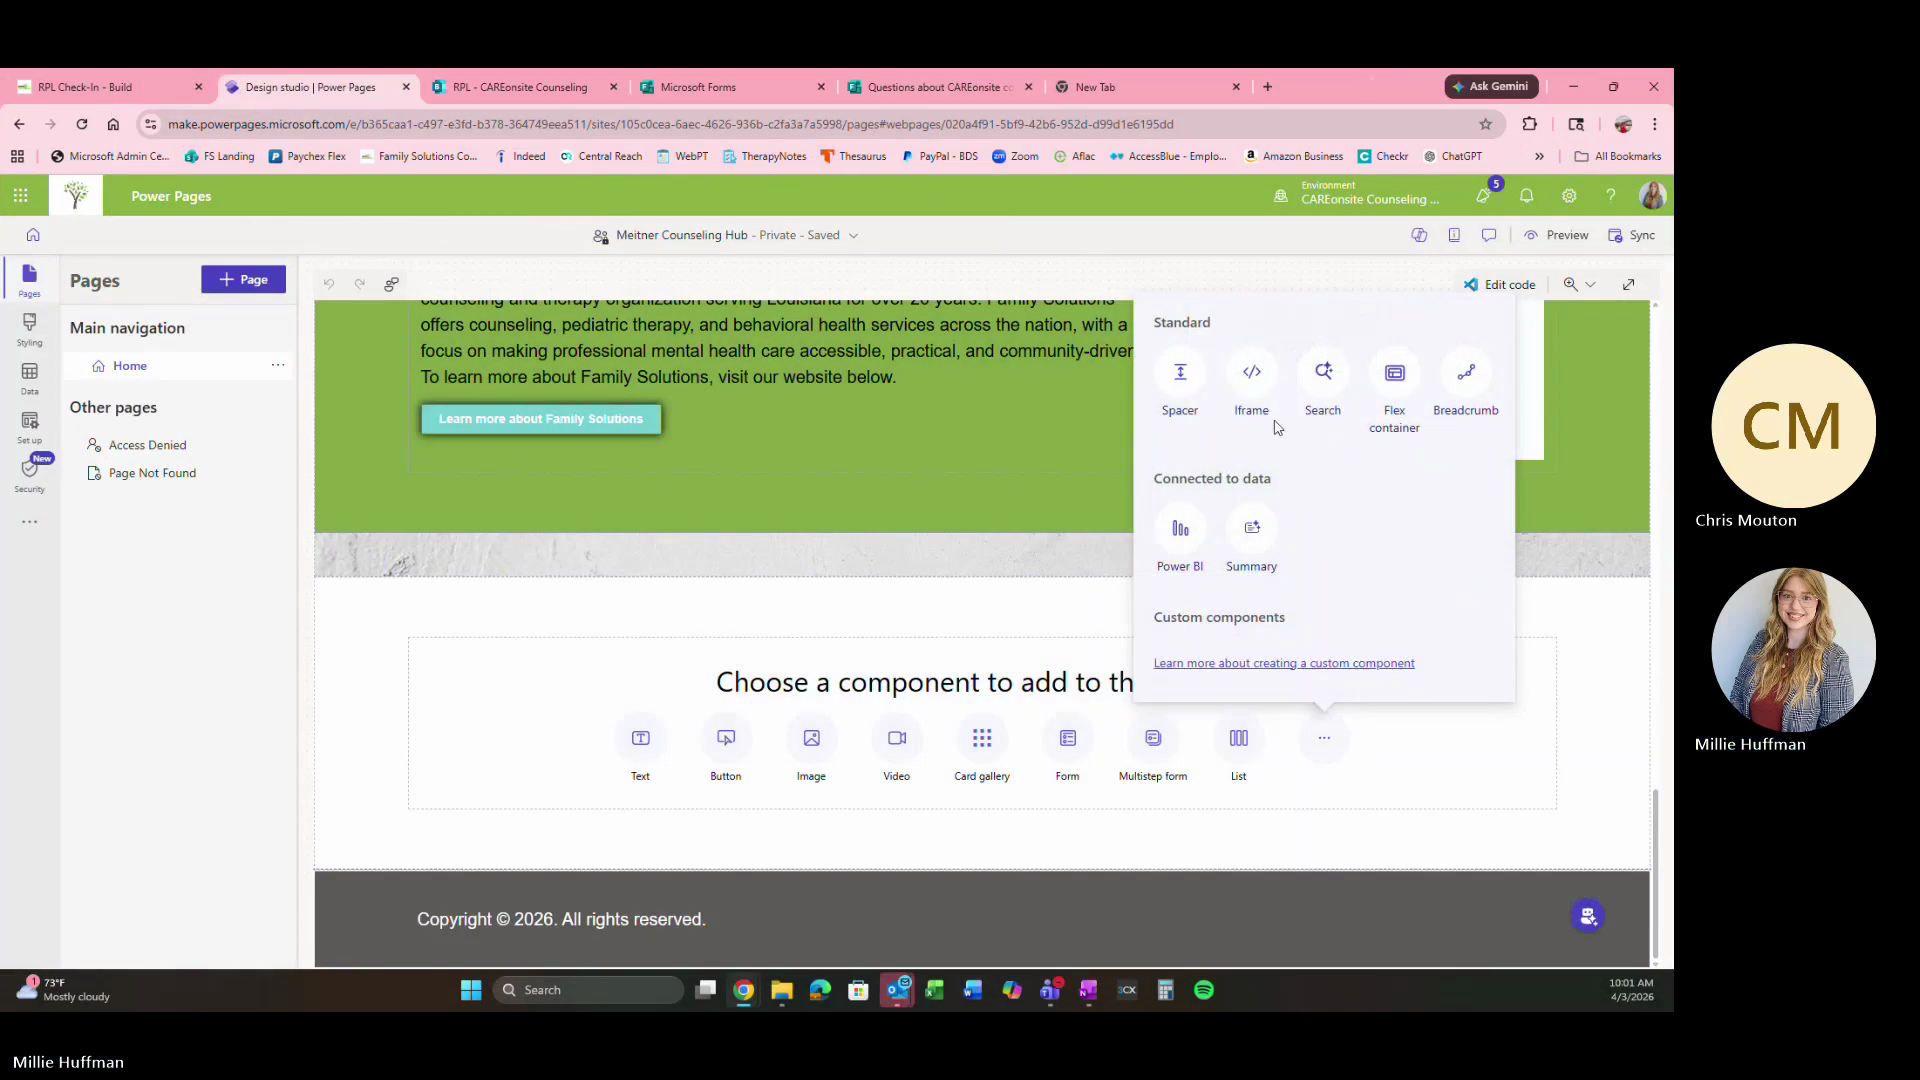Open the Access Denied page
This screenshot has width=1920, height=1080.
[147, 445]
